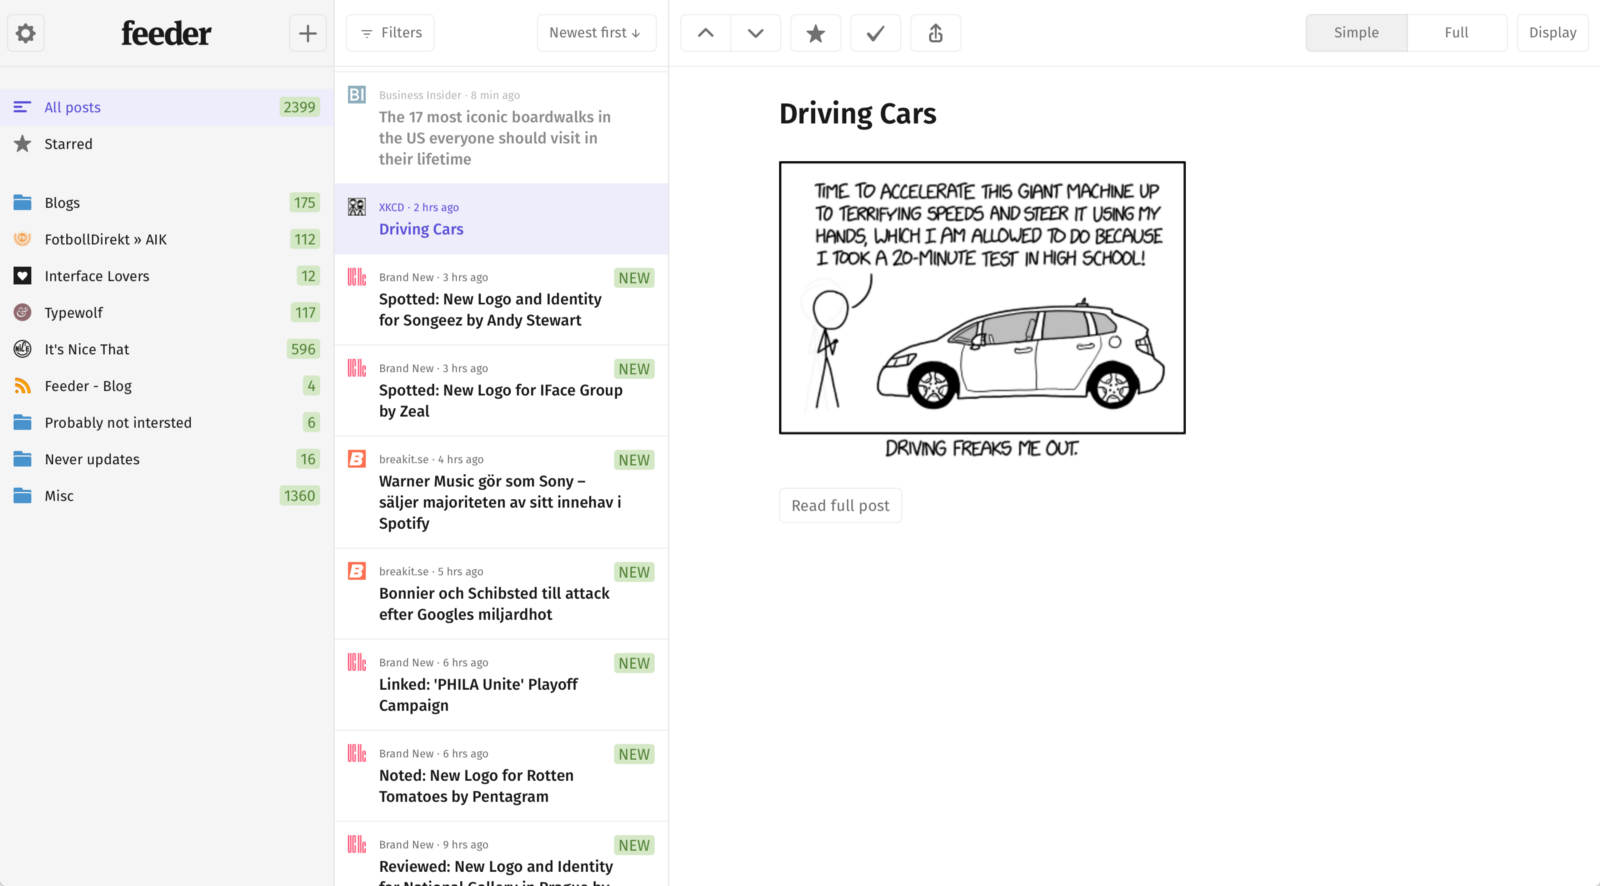
Task: Open the It's Nice That feed
Action: [x=167, y=349]
